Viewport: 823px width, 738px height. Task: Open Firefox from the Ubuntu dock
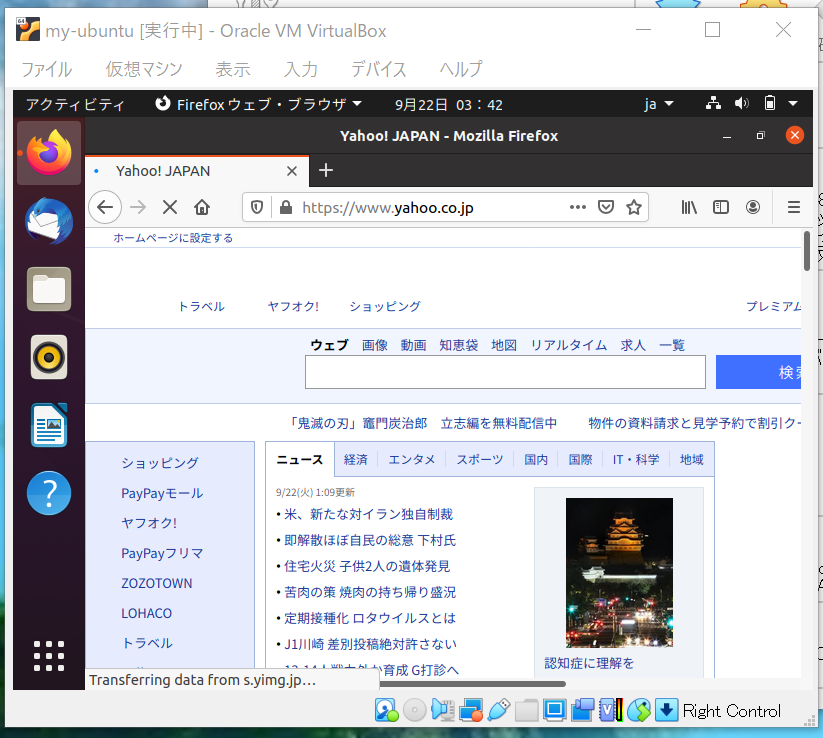click(x=49, y=153)
